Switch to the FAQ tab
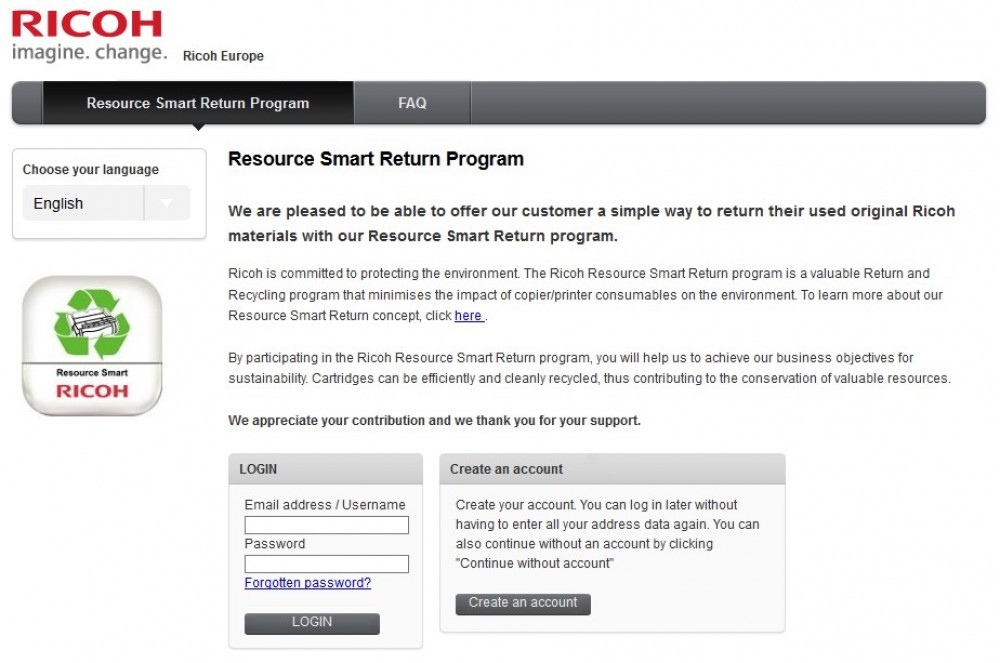This screenshot has width=1000, height=663. click(x=412, y=103)
